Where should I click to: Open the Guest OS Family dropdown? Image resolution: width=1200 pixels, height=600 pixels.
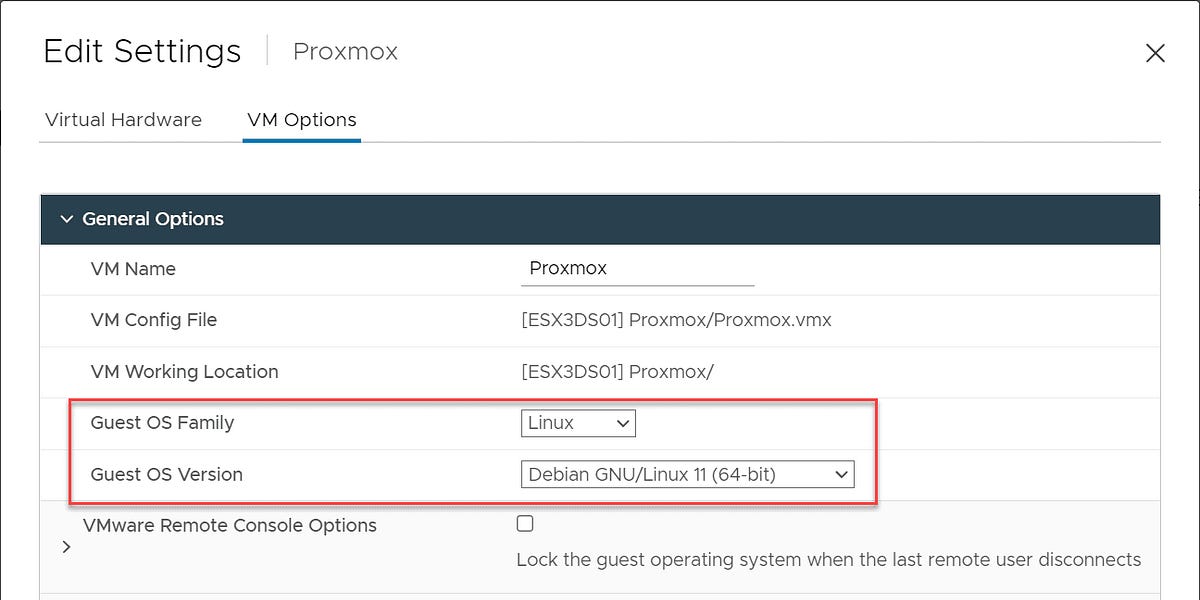578,423
